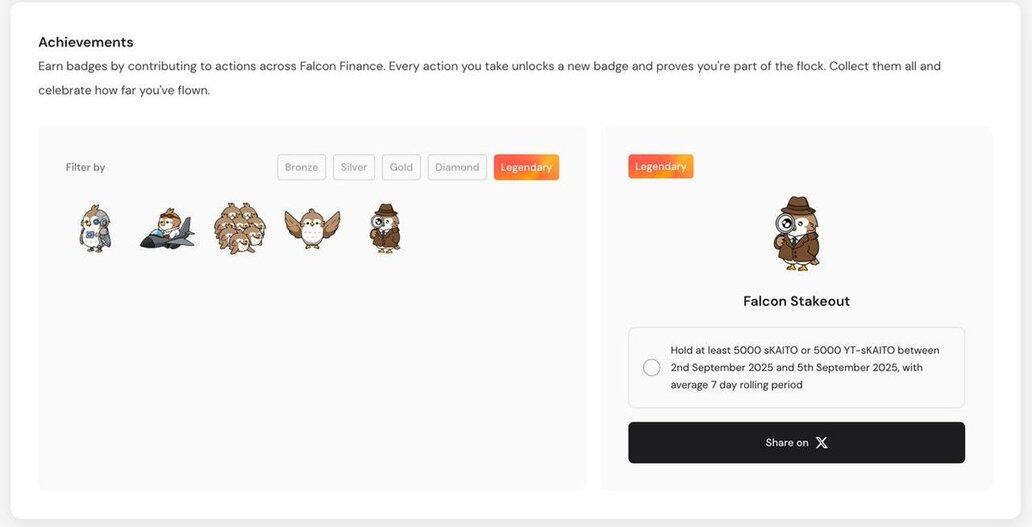Filter achievements by Gold tier
The width and height of the screenshot is (1032, 527).
click(401, 167)
